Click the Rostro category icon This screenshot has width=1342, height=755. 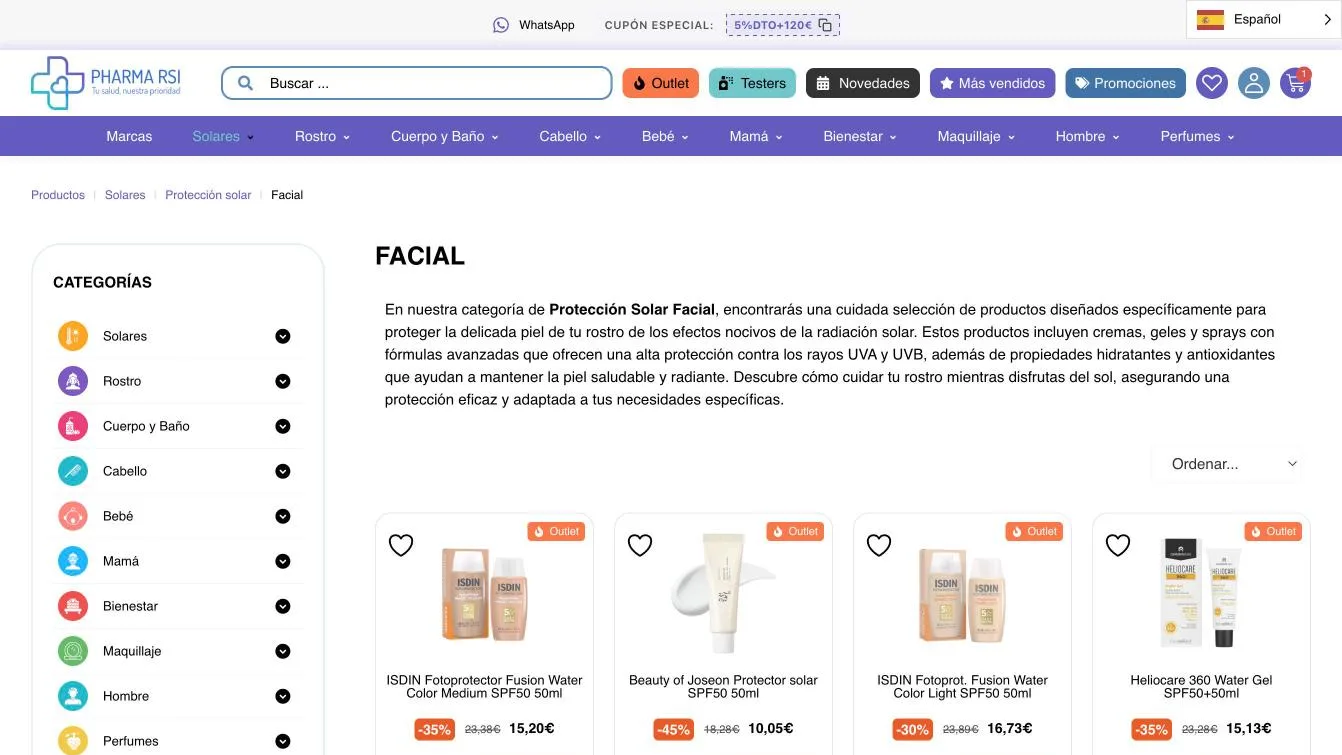[73, 381]
